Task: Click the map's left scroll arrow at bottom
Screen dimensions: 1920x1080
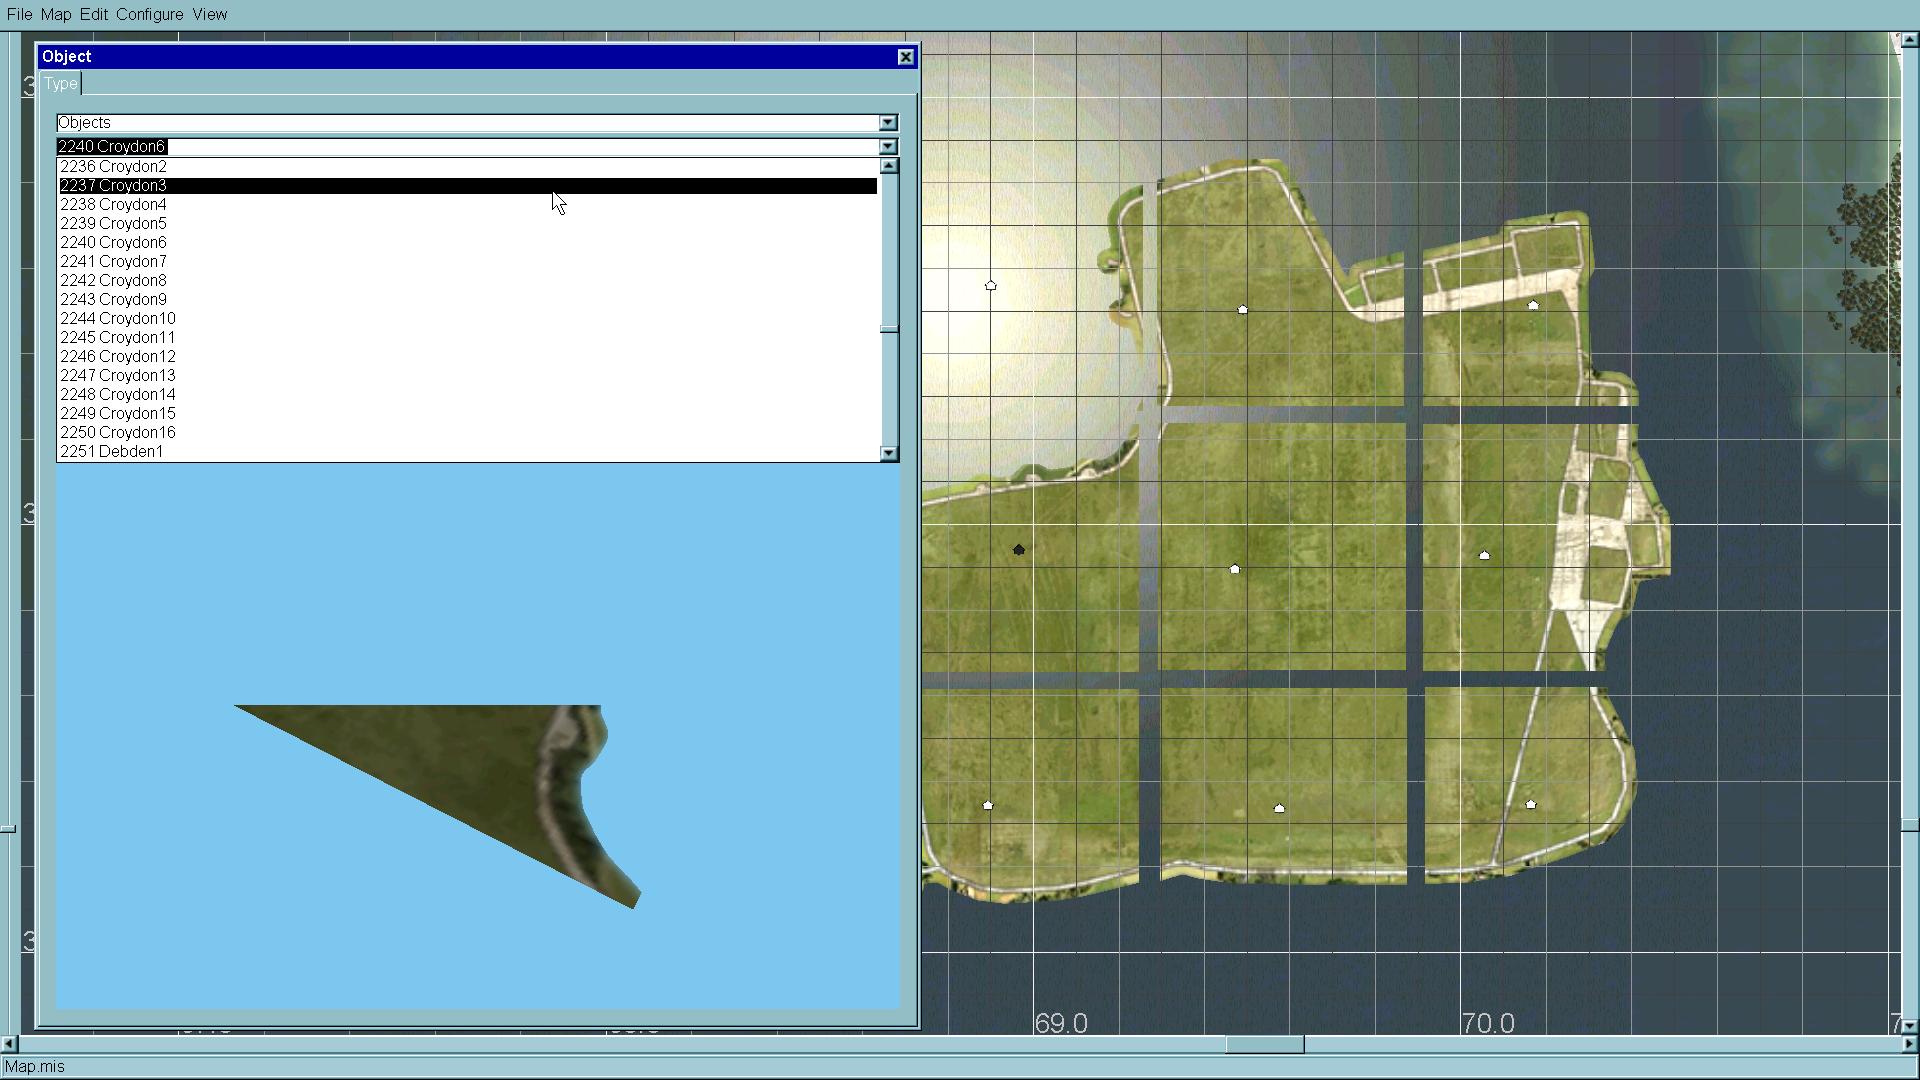Action: pos(9,1044)
